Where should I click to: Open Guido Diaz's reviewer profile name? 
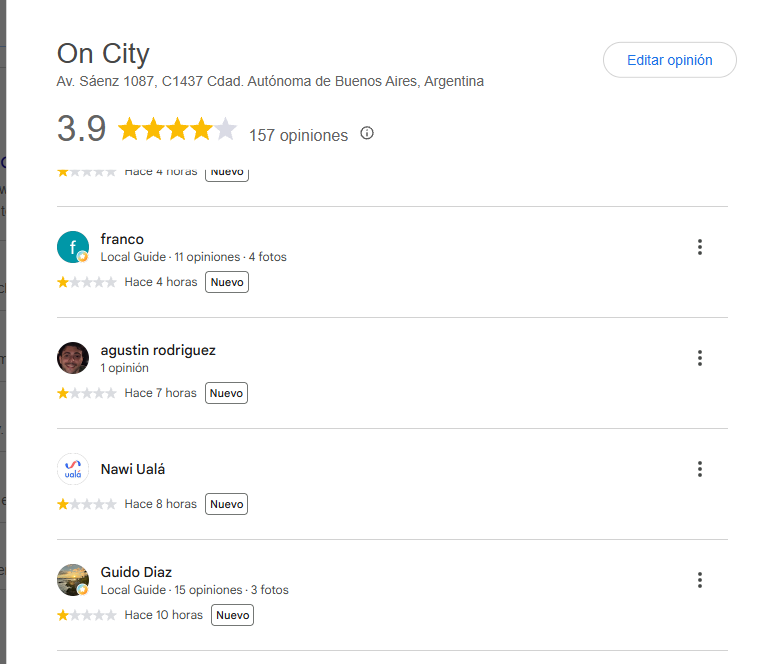coord(136,572)
